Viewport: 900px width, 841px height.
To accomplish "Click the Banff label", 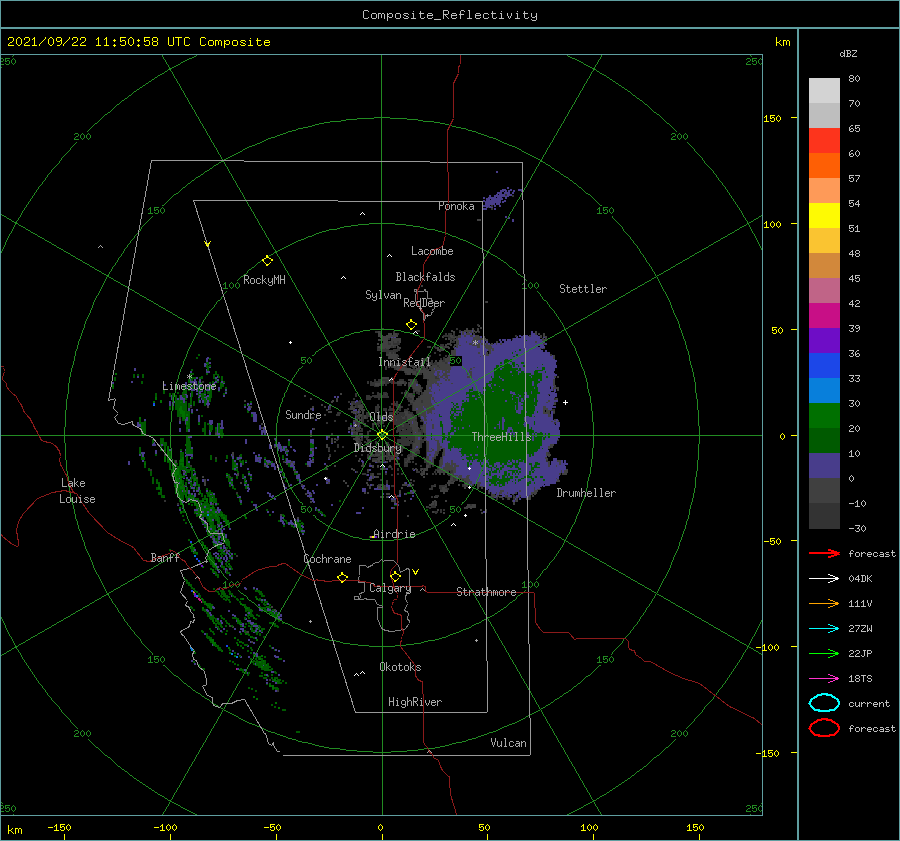I will 165,557.
